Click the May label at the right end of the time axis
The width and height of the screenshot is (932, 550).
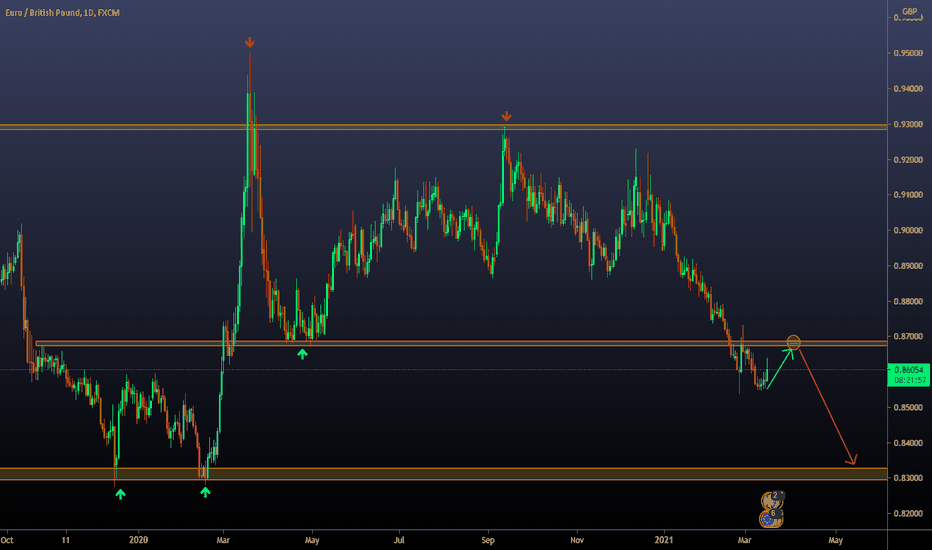click(835, 540)
